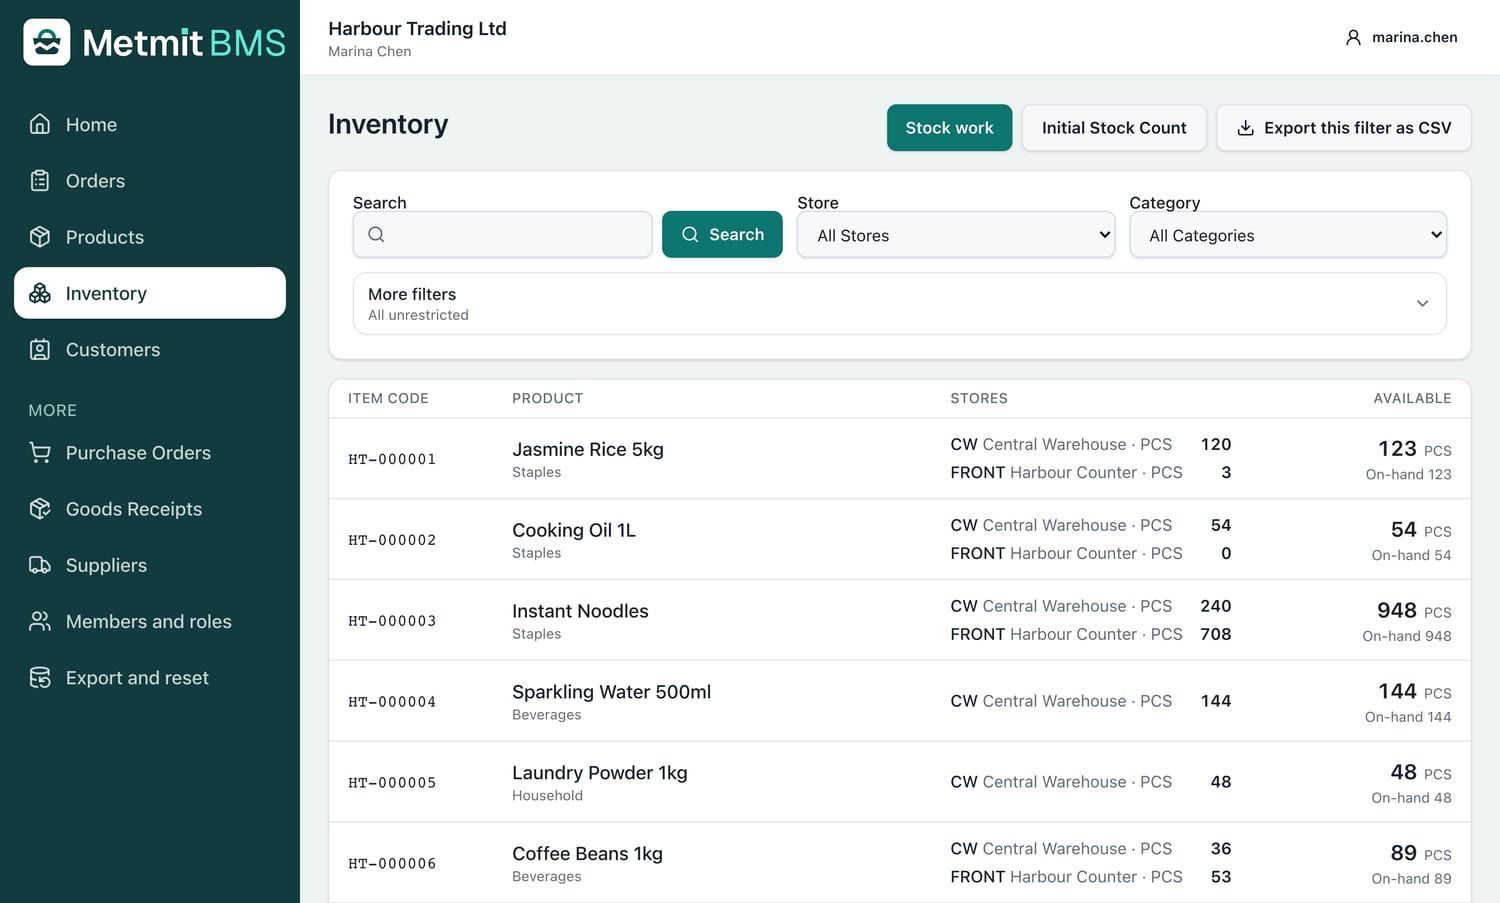Click the Inventory boxes icon
This screenshot has width=1500, height=903.
pyautogui.click(x=40, y=293)
